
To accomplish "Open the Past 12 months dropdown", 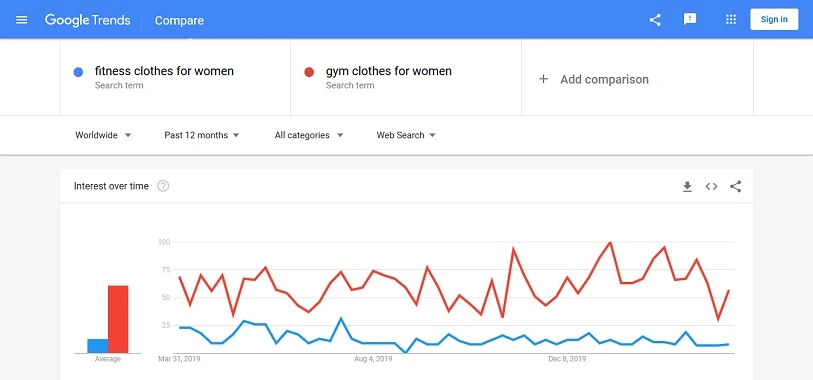I will [202, 135].
